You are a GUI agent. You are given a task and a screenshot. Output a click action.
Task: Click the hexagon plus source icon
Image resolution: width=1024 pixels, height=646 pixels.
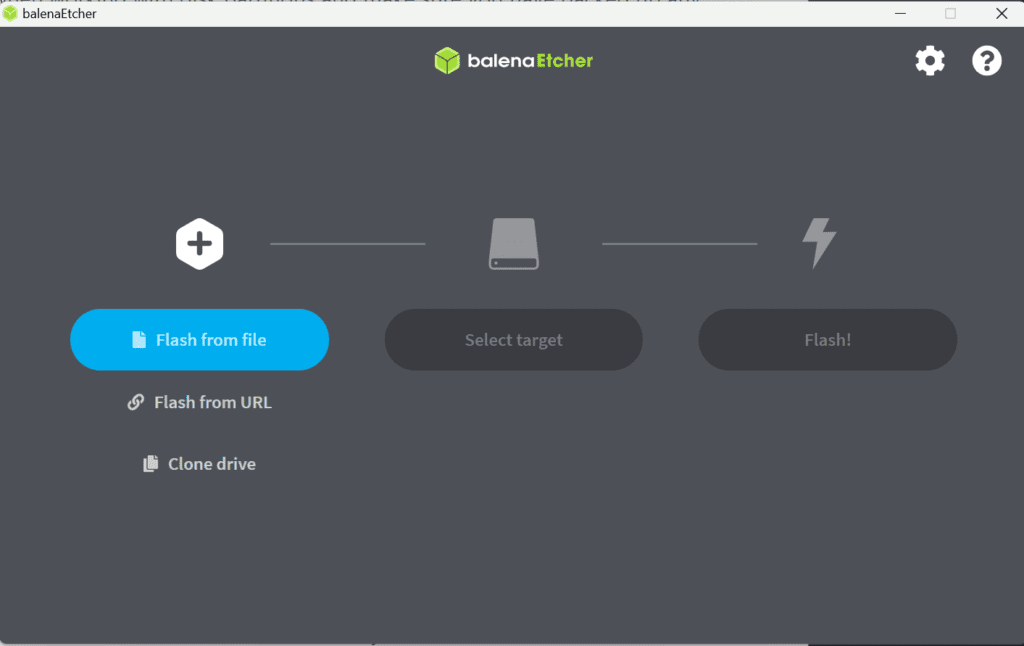(x=200, y=243)
